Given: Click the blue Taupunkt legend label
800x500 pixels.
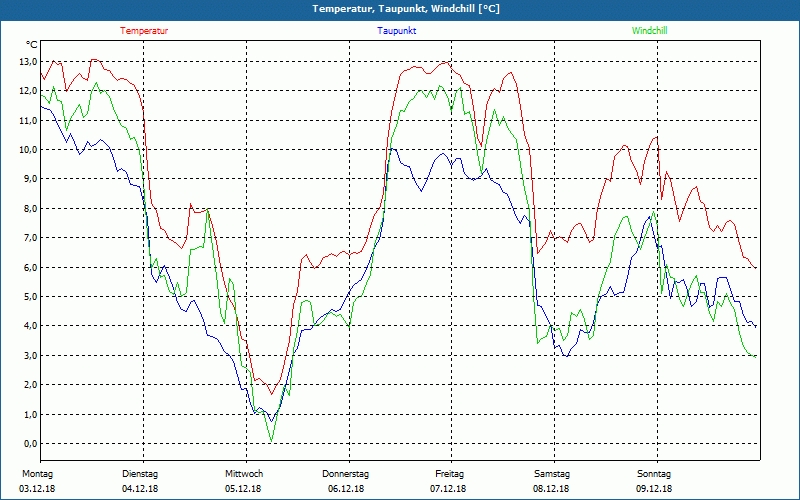Looking at the screenshot, I should pyautogui.click(x=396, y=31).
